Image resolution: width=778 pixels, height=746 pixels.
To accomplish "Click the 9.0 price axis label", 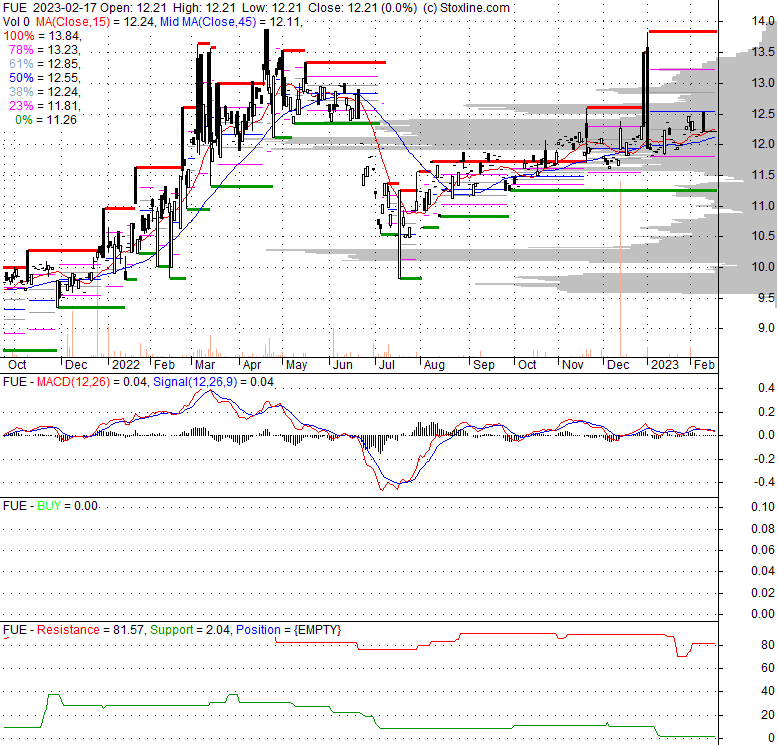I will coord(766,328).
